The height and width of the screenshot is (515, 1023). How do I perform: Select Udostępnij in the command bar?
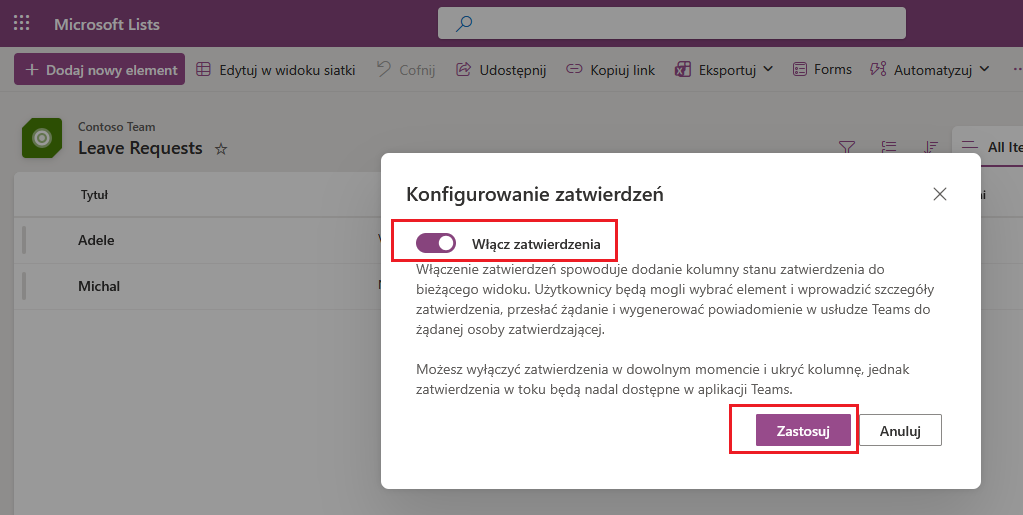pyautogui.click(x=501, y=70)
